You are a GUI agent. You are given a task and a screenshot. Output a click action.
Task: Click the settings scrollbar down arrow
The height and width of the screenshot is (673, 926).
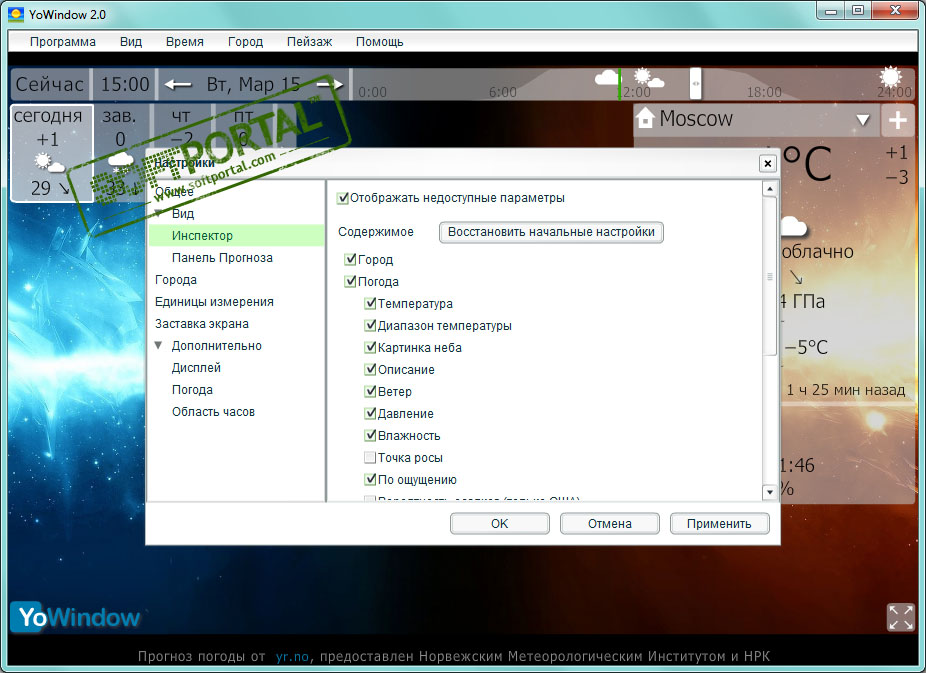(x=769, y=492)
